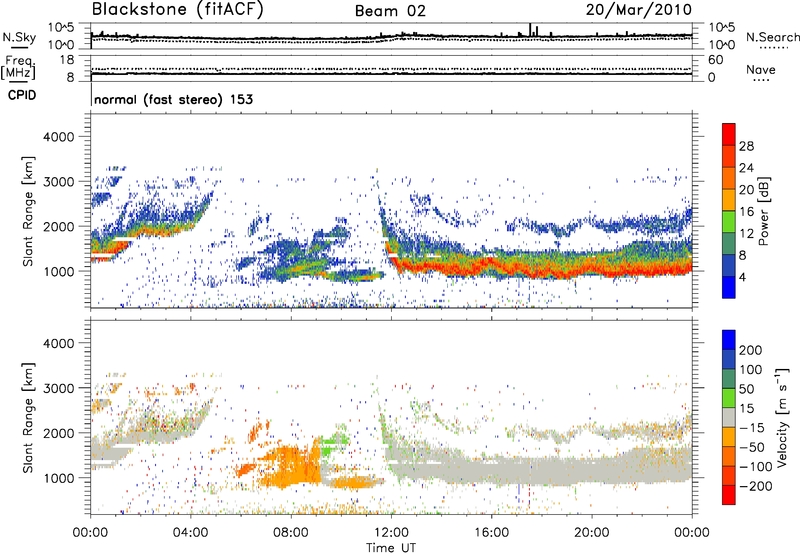Click the date '20/Mar/2010'
Image resolution: width=800 pixels, height=554 pixels.
638,10
